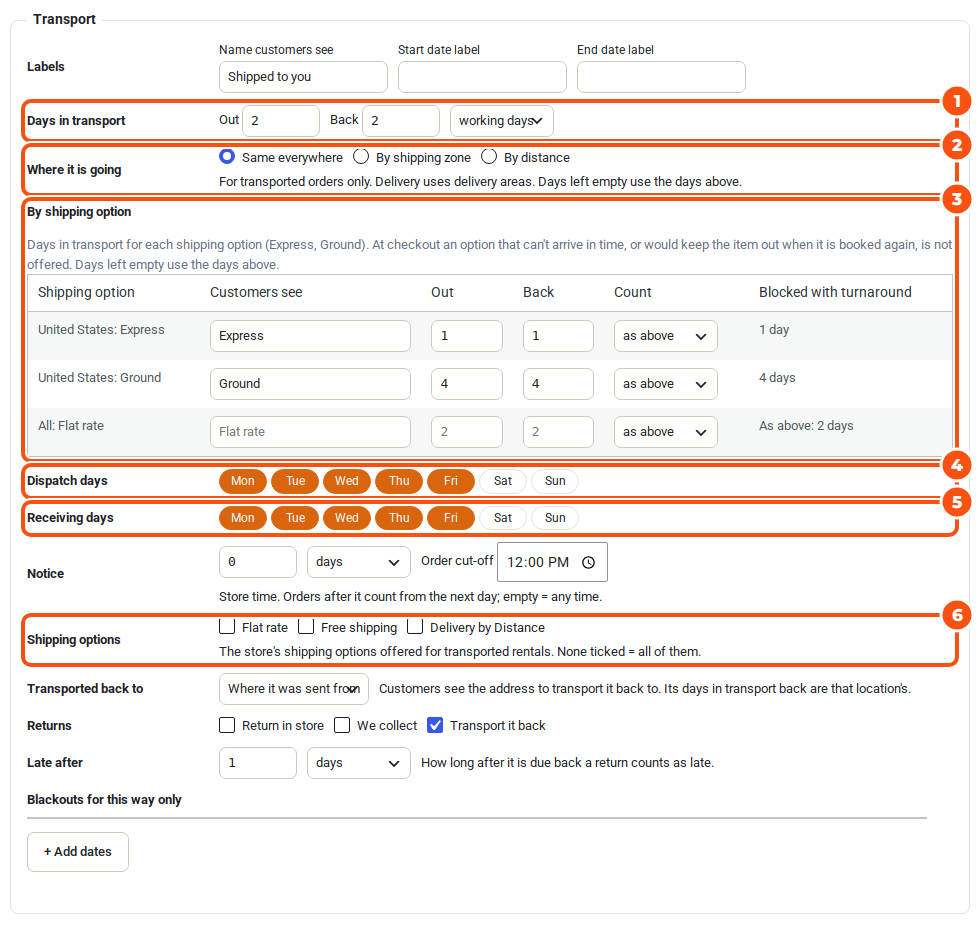This screenshot has height=930, width=980.
Task: Edit the Ground Out days field
Action: coord(467,384)
